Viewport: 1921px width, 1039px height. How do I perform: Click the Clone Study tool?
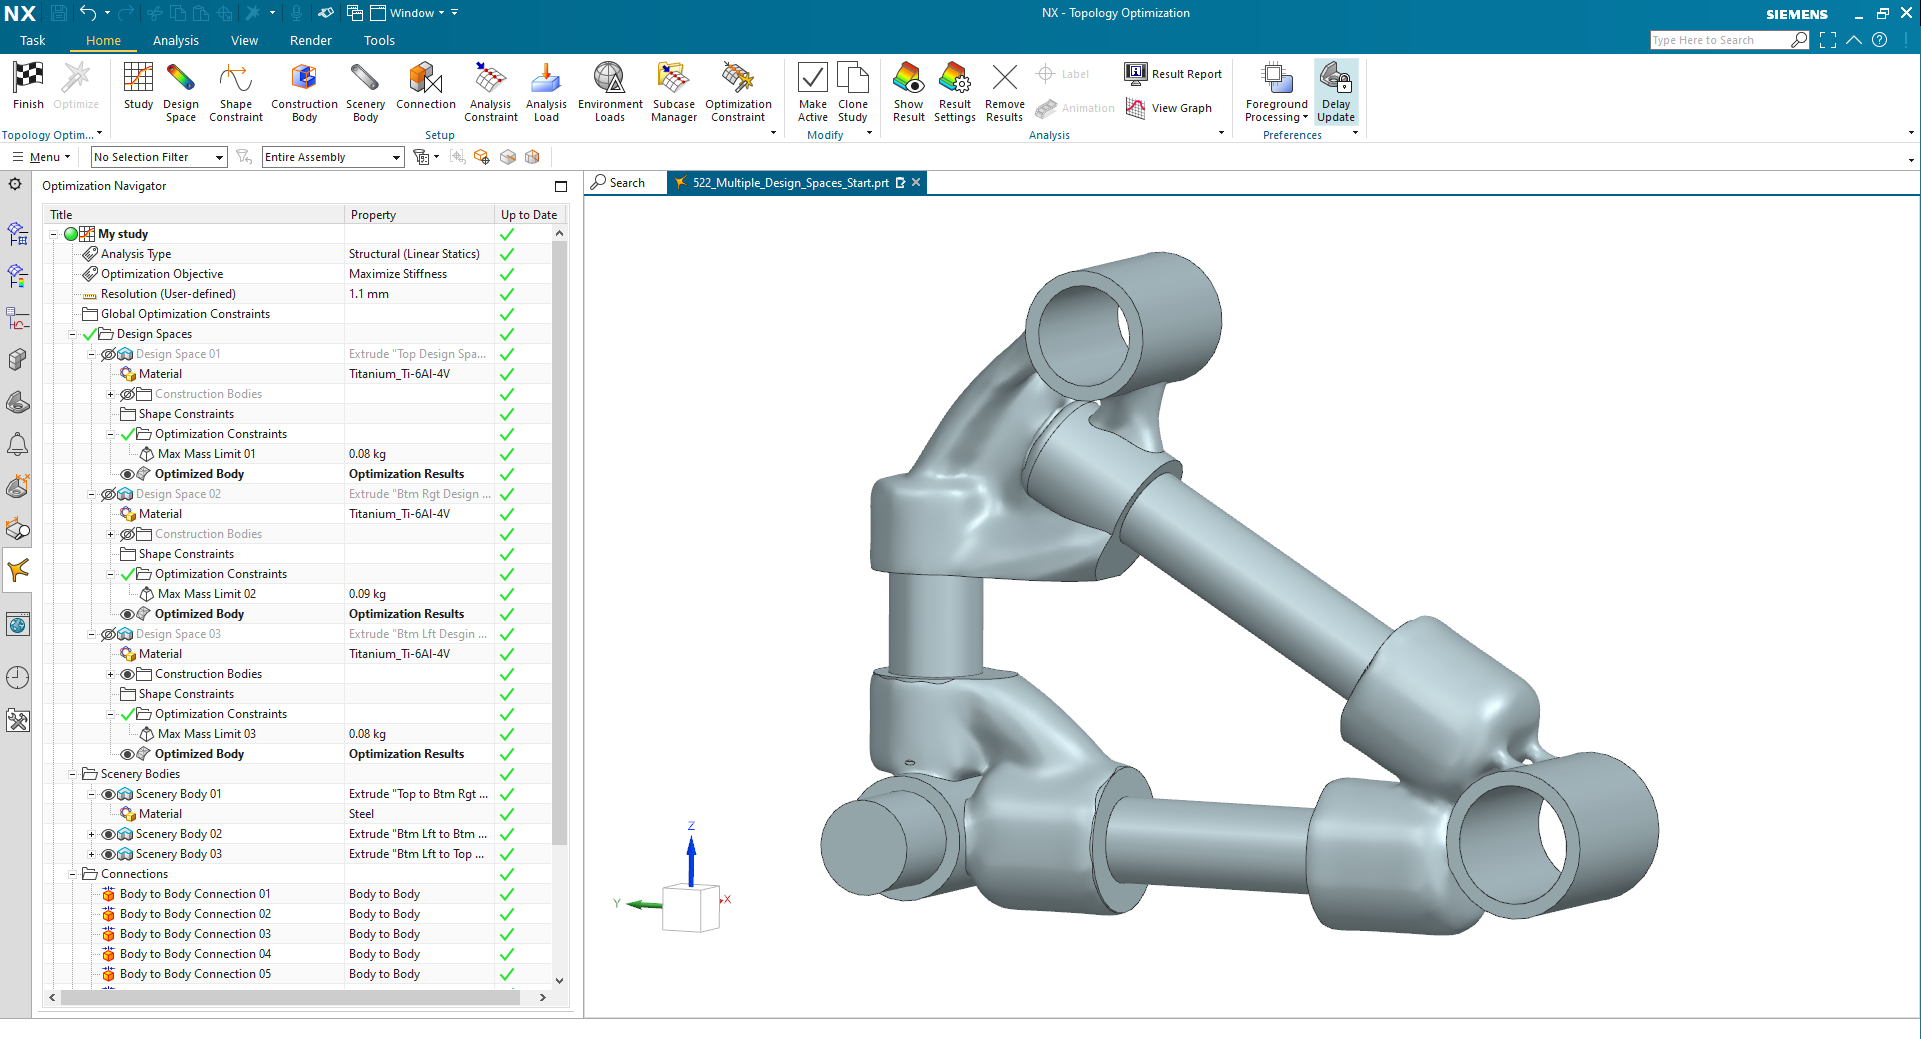tap(853, 92)
